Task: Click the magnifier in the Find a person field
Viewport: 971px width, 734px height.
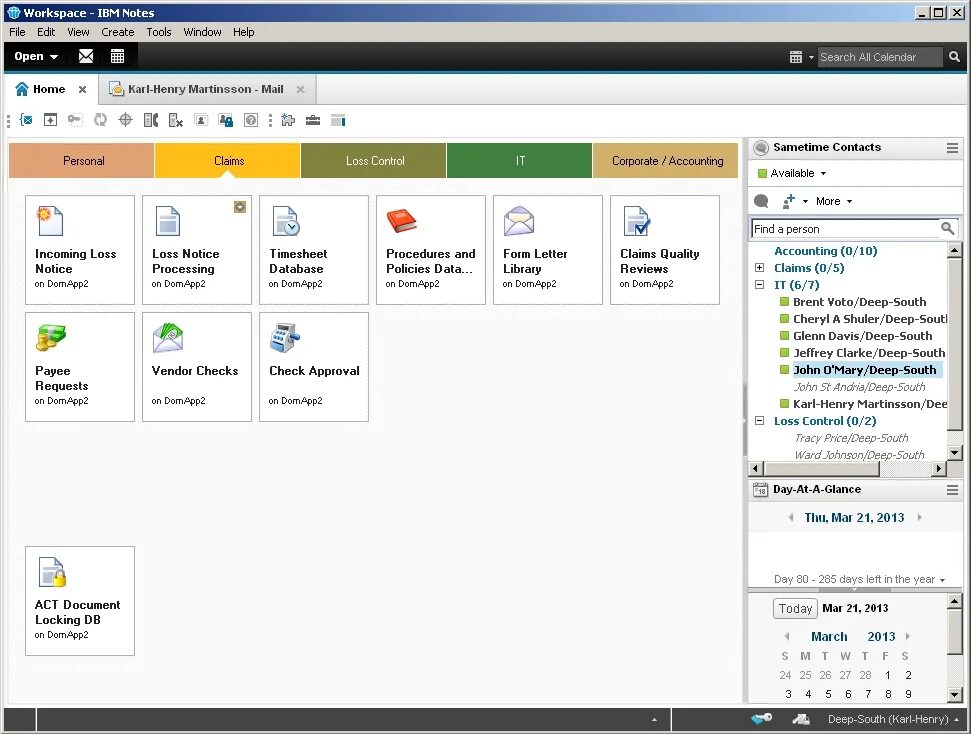Action: 946,228
